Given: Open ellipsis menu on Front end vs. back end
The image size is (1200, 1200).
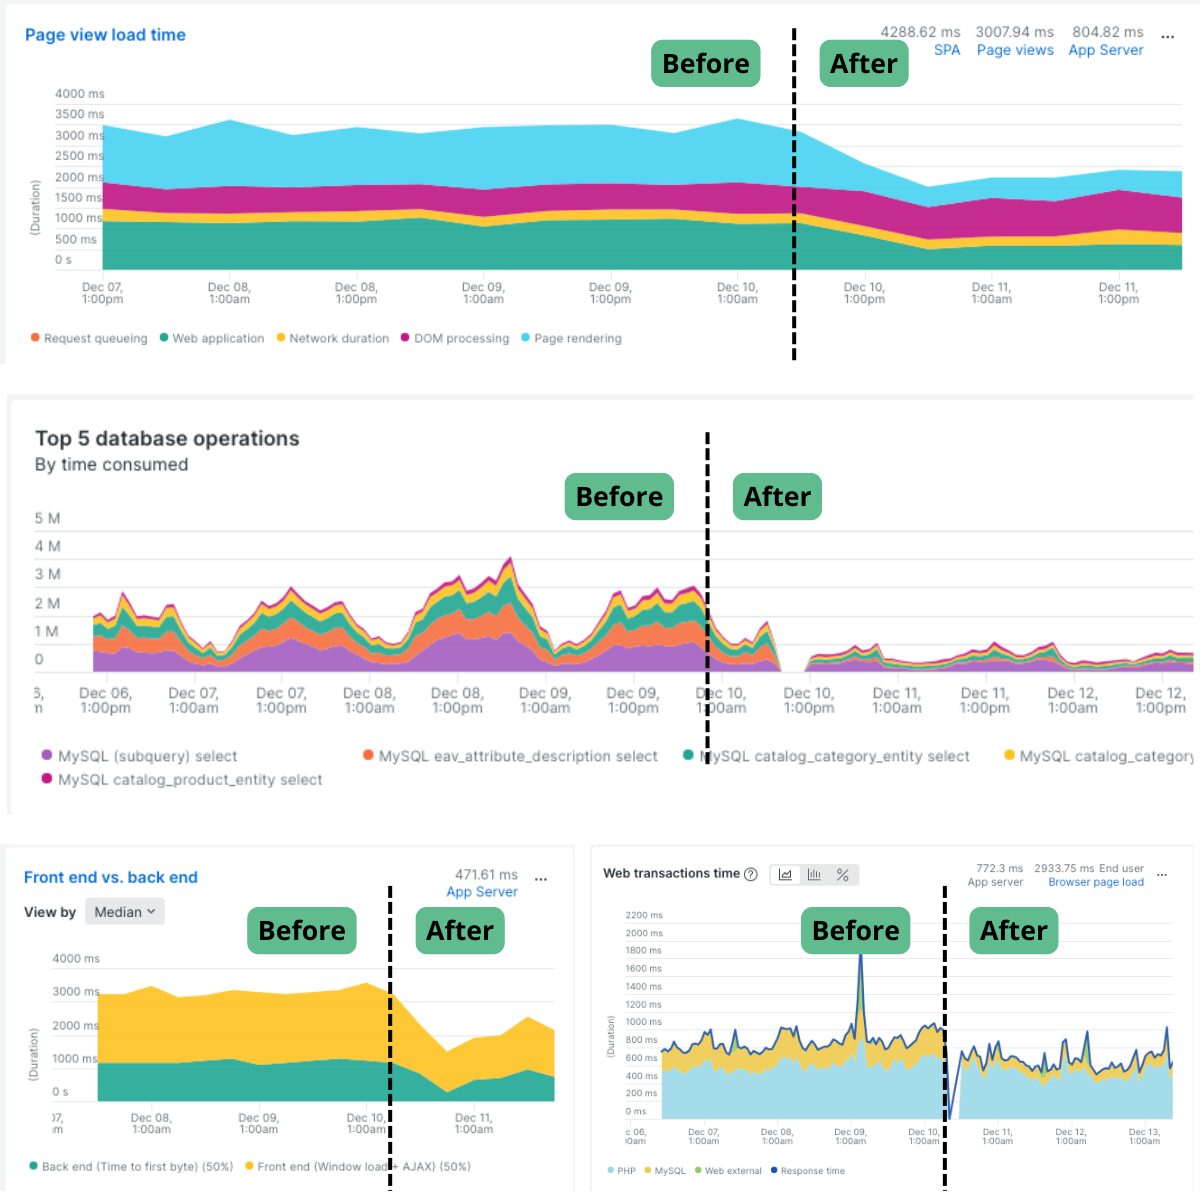Looking at the screenshot, I should (541, 878).
